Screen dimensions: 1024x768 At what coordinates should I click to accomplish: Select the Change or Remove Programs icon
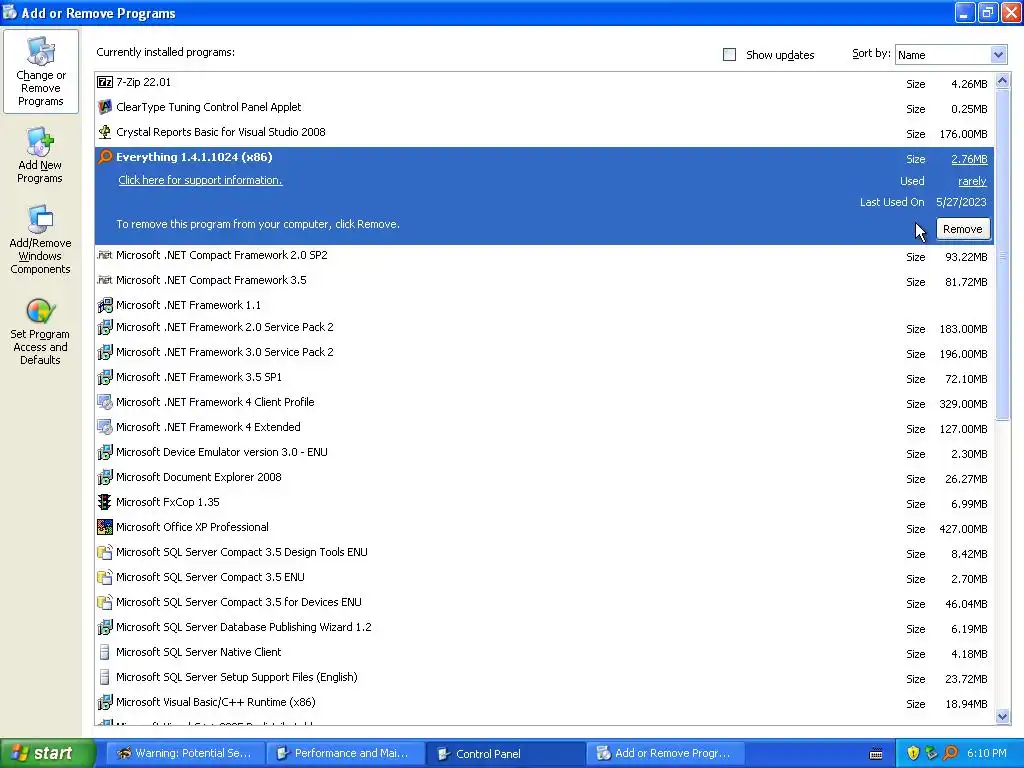[x=40, y=72]
